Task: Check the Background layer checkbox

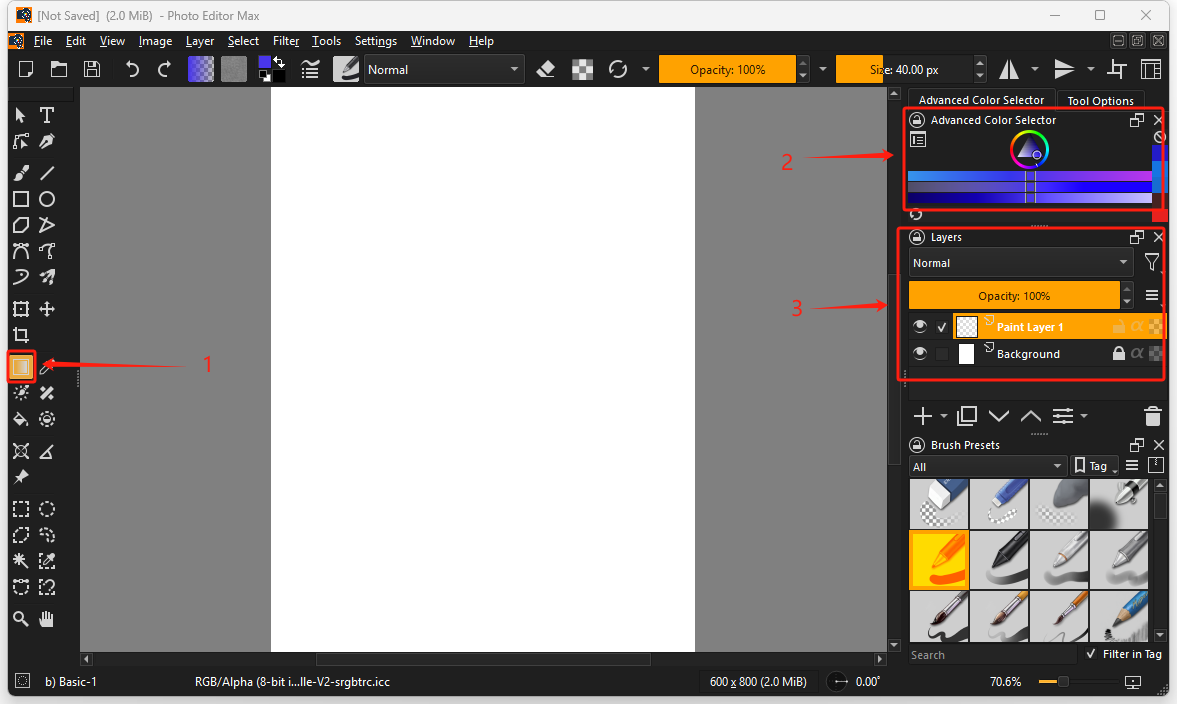Action: [x=942, y=354]
